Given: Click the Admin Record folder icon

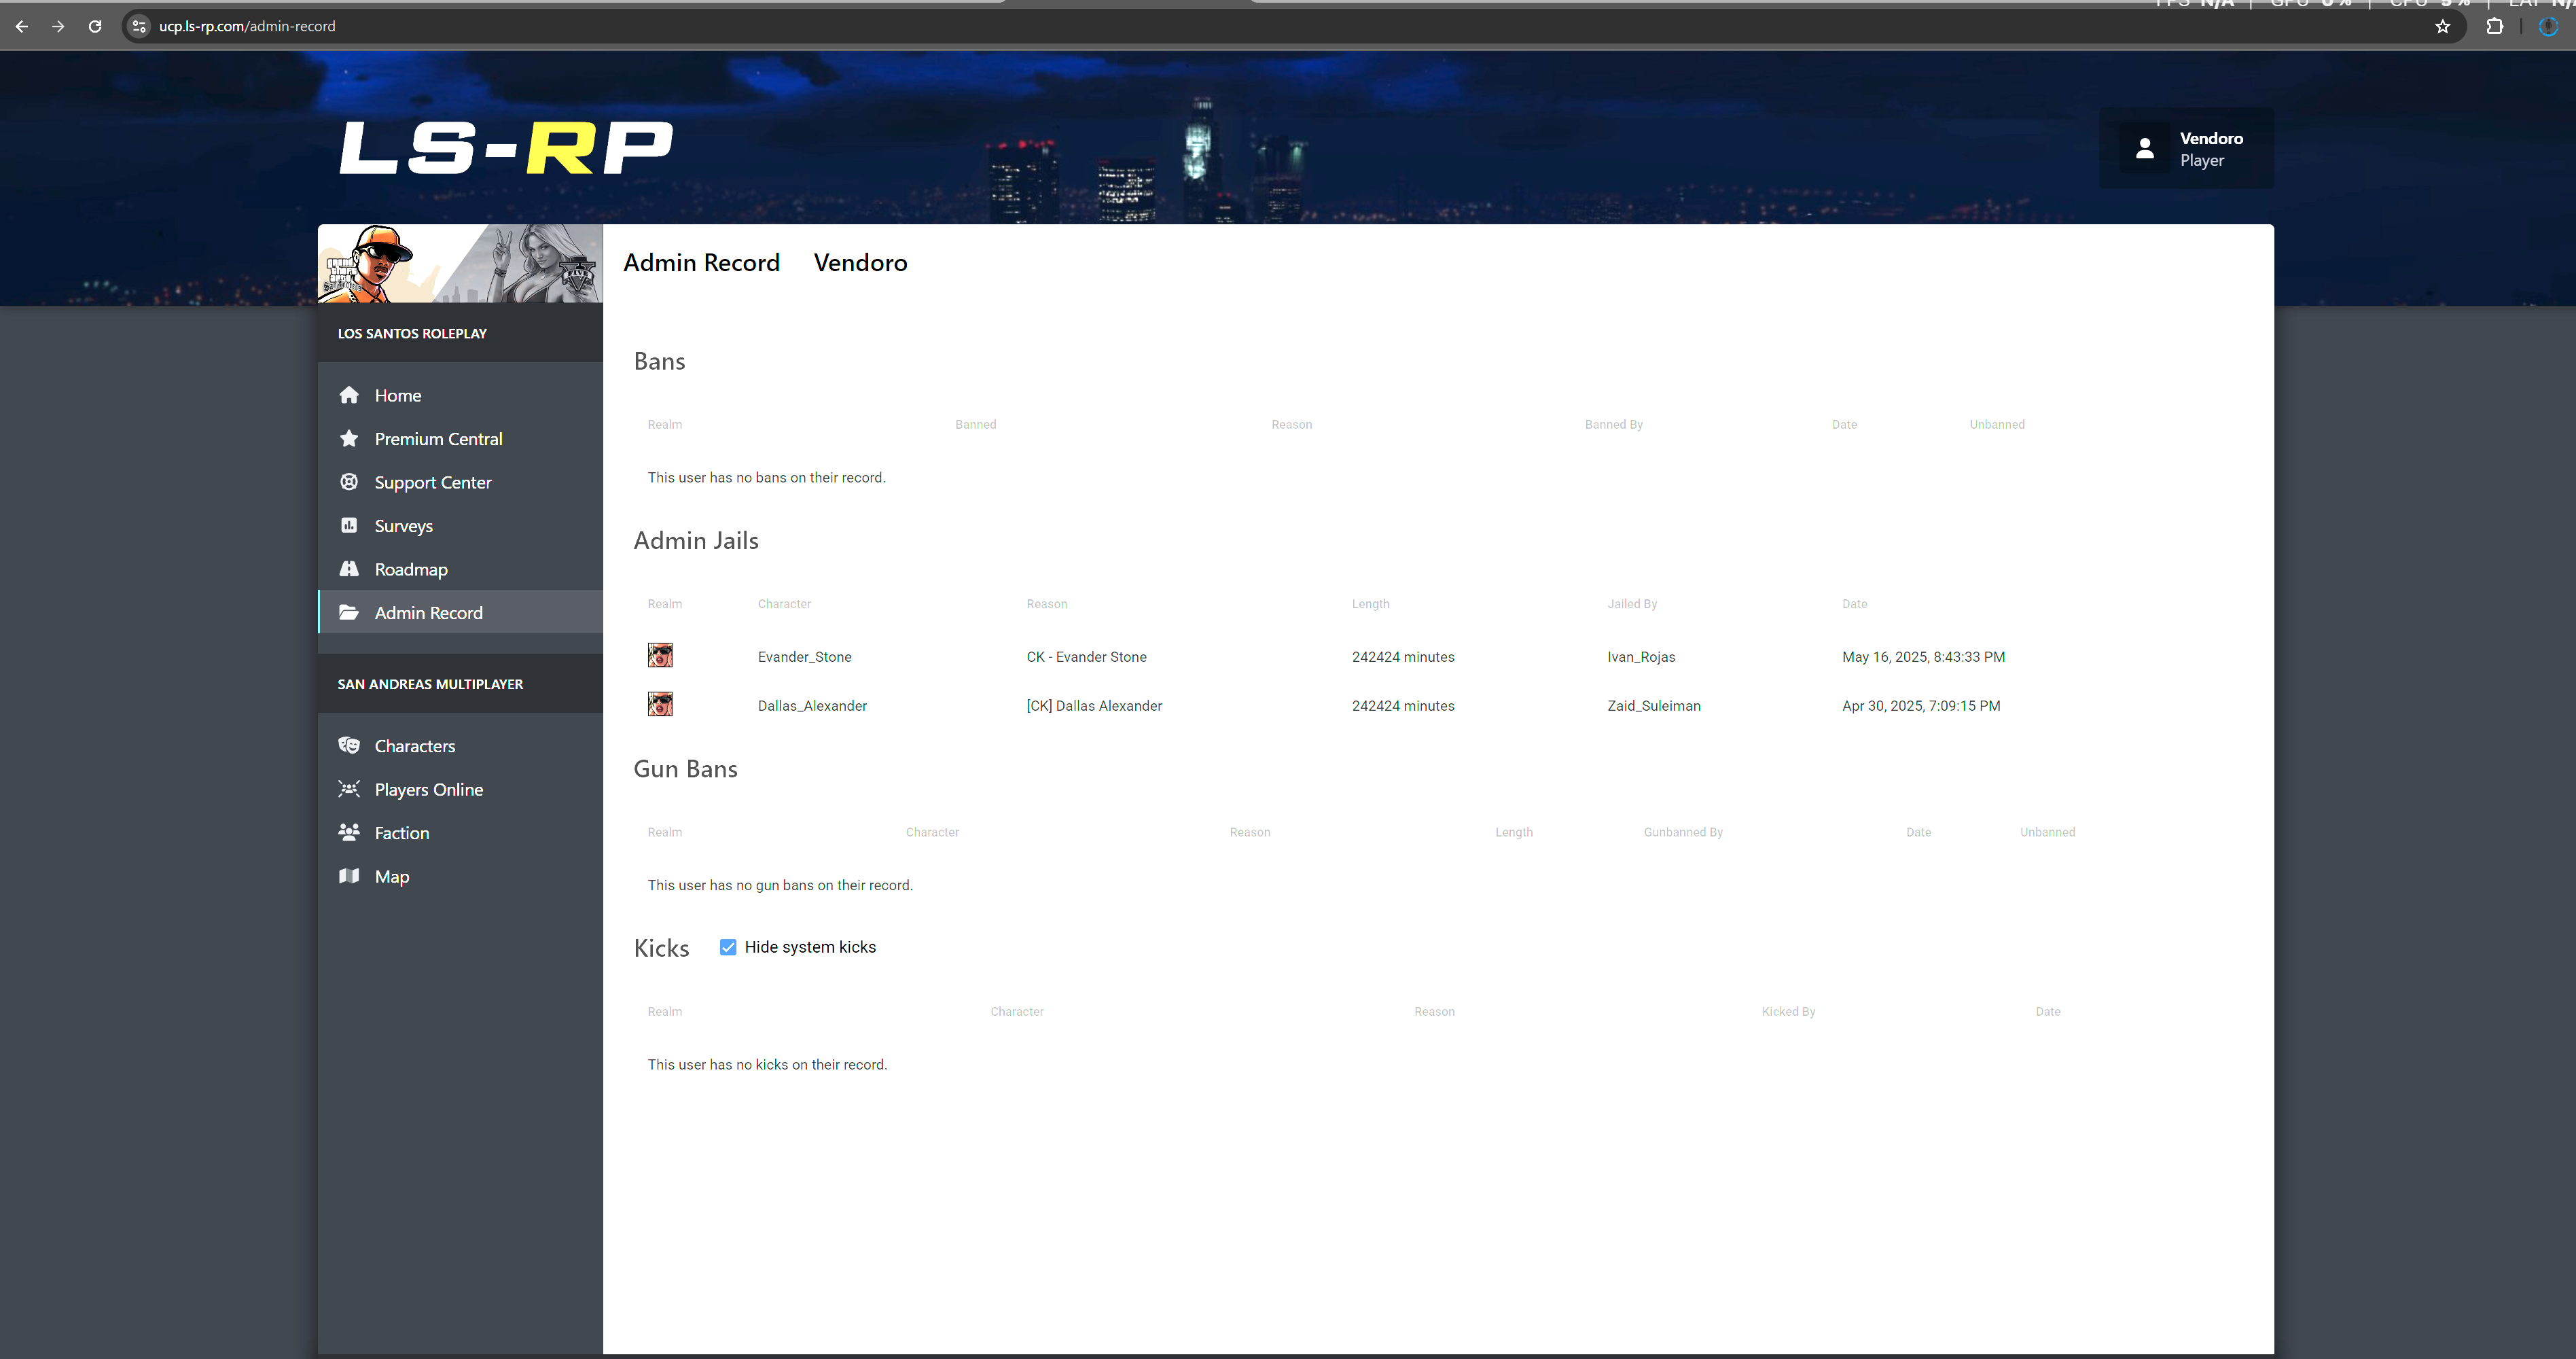Looking at the screenshot, I should click(349, 612).
